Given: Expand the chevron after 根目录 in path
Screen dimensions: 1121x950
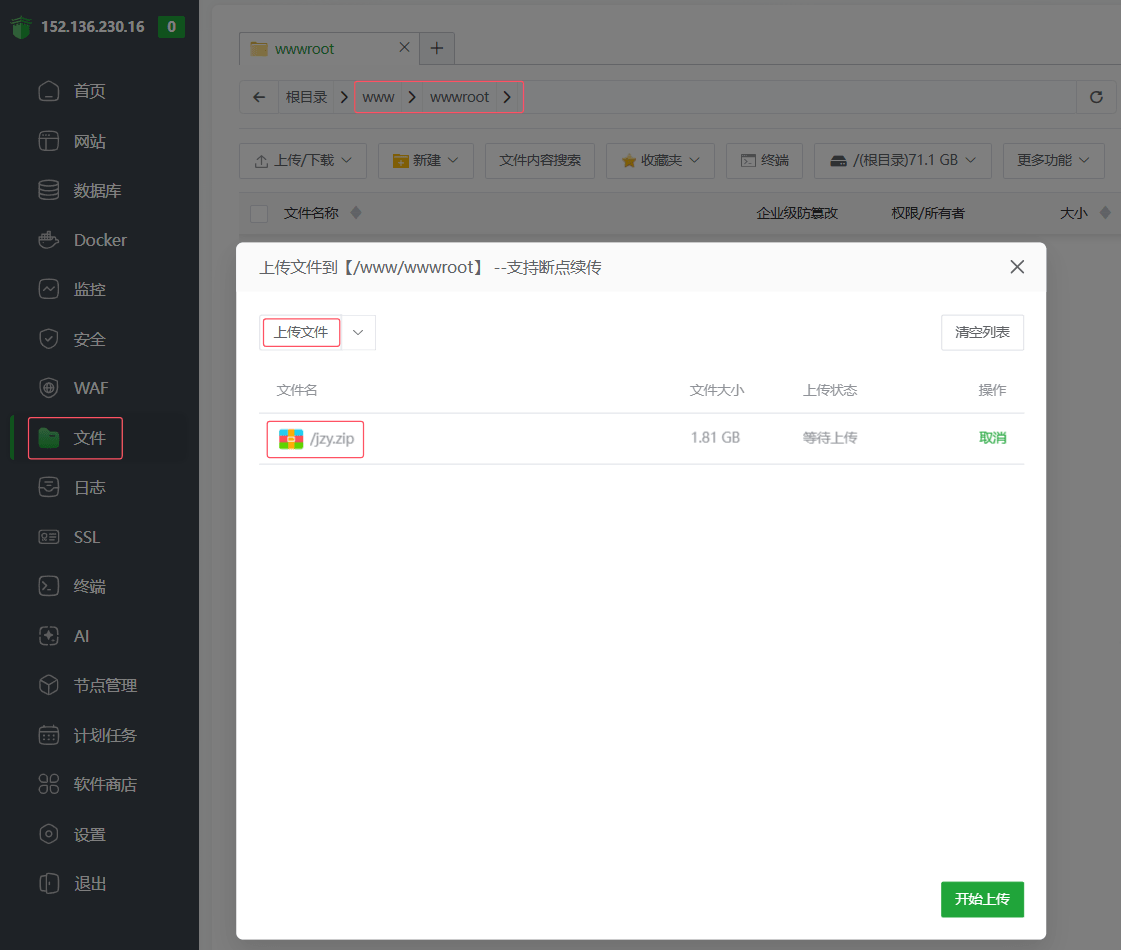Looking at the screenshot, I should (x=344, y=97).
